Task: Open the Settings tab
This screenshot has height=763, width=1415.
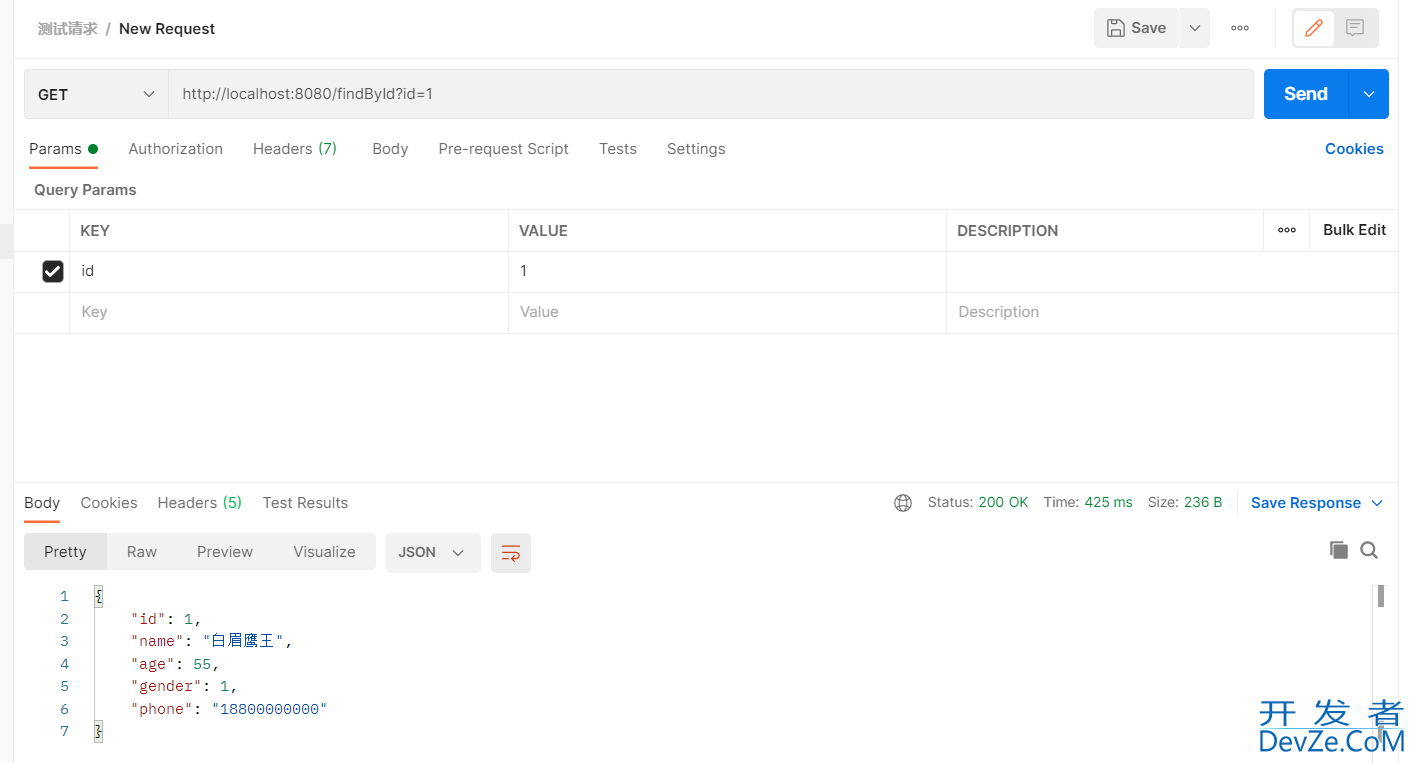Action: click(x=696, y=149)
